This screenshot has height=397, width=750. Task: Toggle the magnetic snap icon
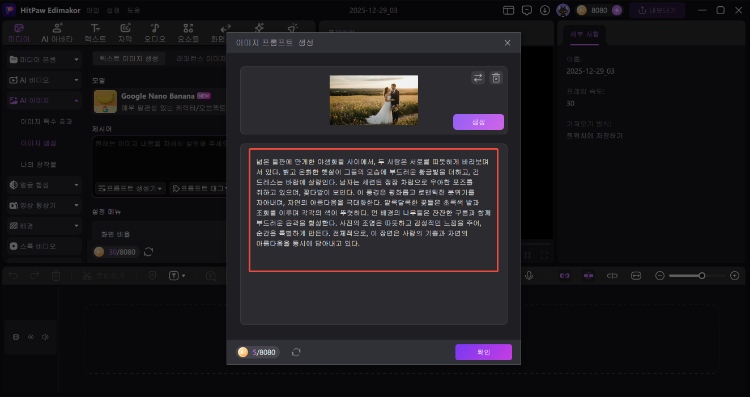[588, 276]
